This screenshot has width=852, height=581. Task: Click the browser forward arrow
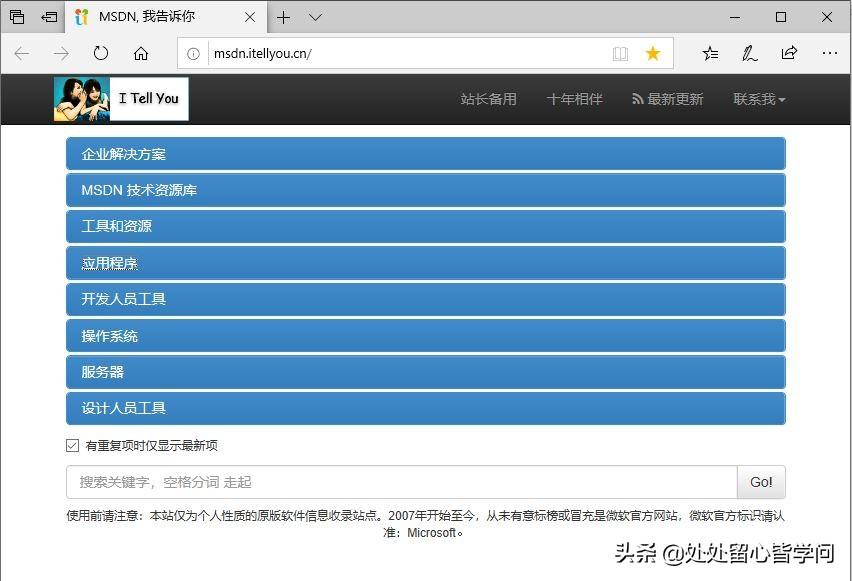click(61, 53)
